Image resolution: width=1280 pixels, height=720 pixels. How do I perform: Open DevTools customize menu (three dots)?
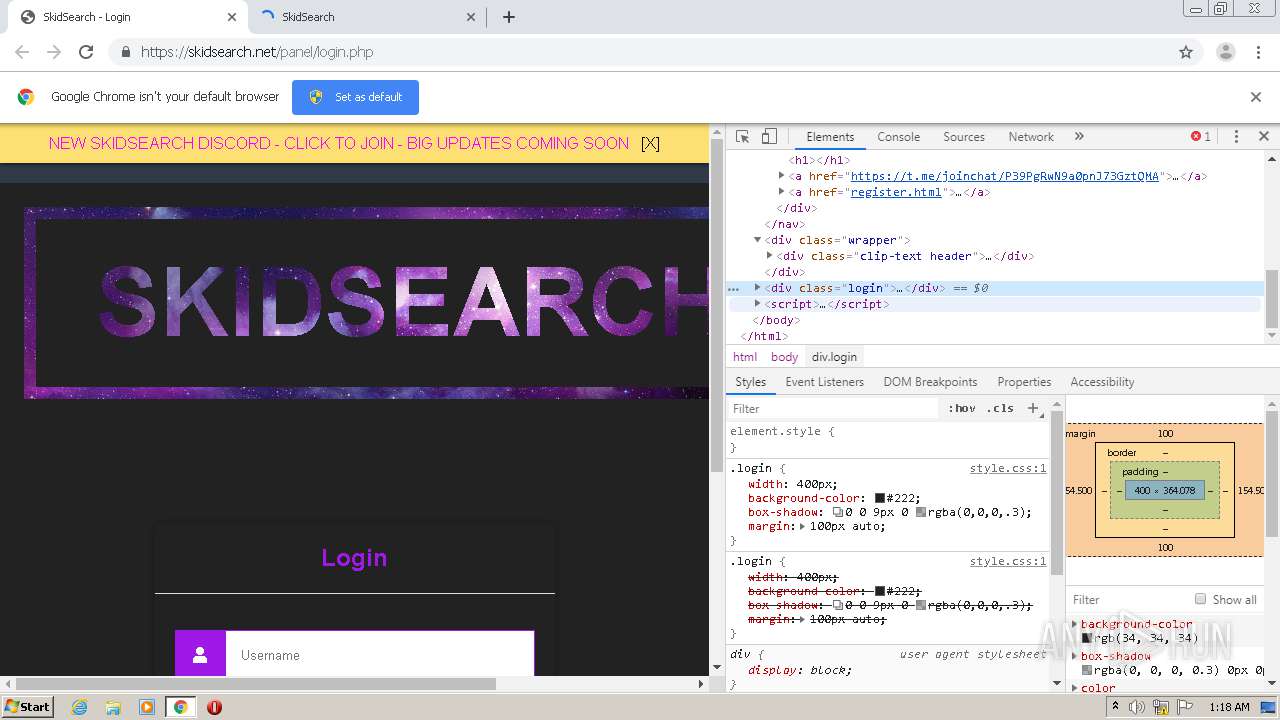pos(1236,137)
